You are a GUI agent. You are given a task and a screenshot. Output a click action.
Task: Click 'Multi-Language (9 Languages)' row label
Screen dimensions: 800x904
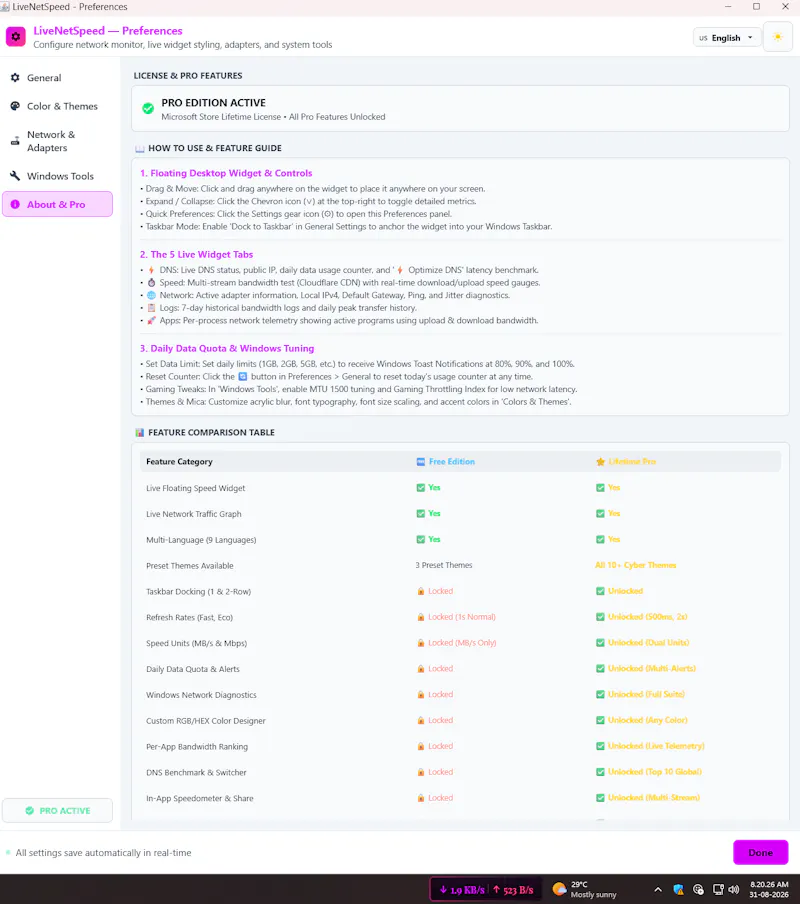pyautogui.click(x=201, y=540)
